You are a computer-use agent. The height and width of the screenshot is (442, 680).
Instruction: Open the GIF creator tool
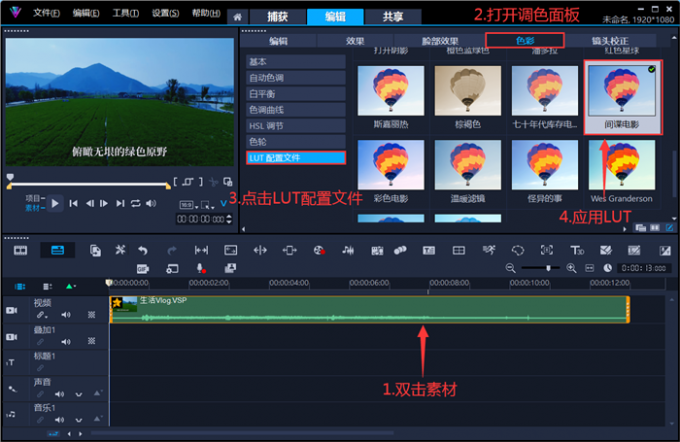143,269
